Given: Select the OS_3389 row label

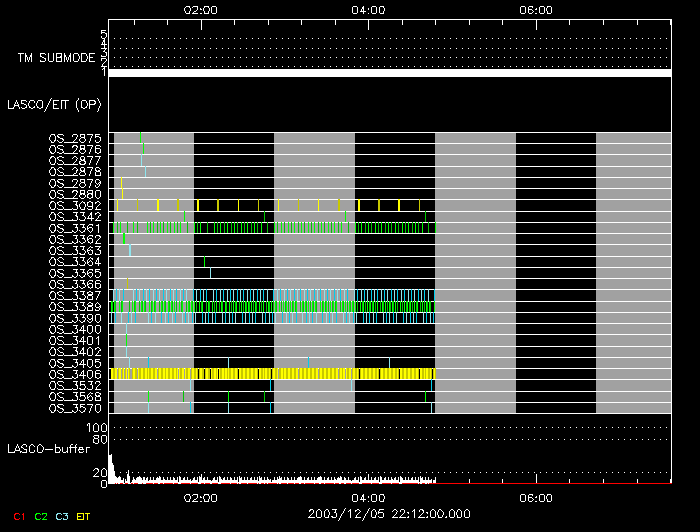Looking at the screenshot, I should [x=75, y=307].
